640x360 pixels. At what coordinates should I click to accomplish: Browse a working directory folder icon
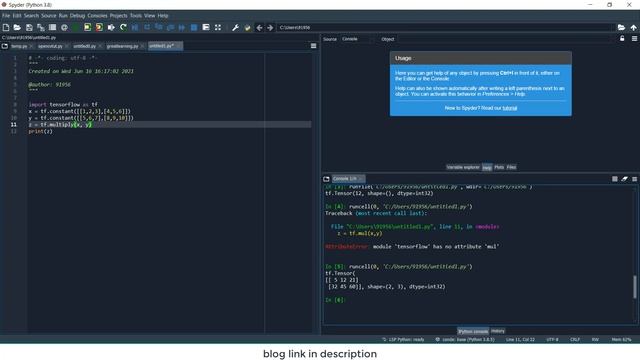(621, 27)
